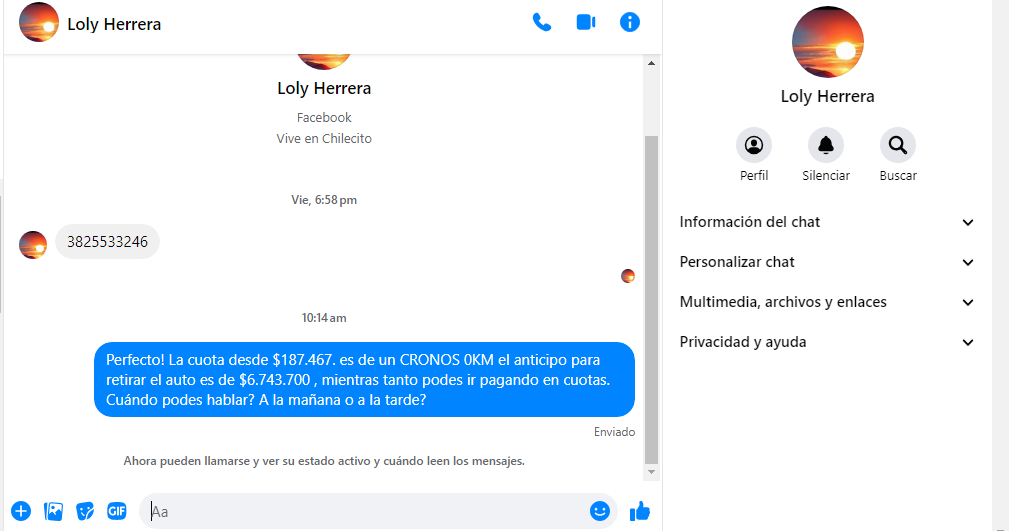Click the chat scrollbar thumb

coord(651,299)
